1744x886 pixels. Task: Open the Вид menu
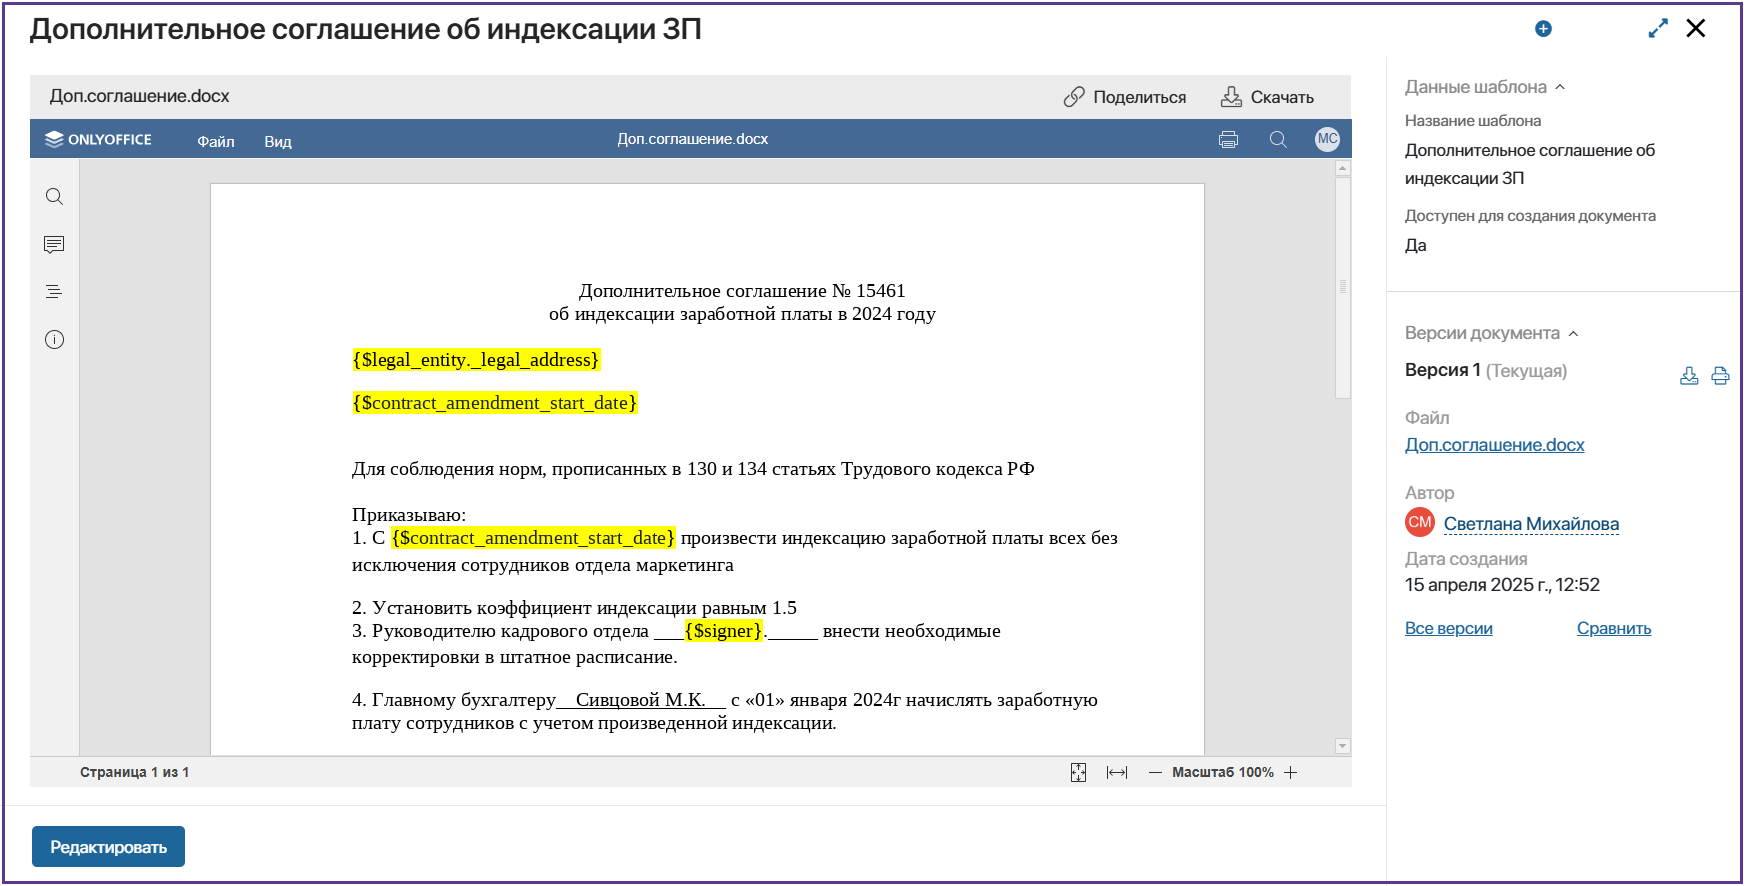pyautogui.click(x=277, y=141)
